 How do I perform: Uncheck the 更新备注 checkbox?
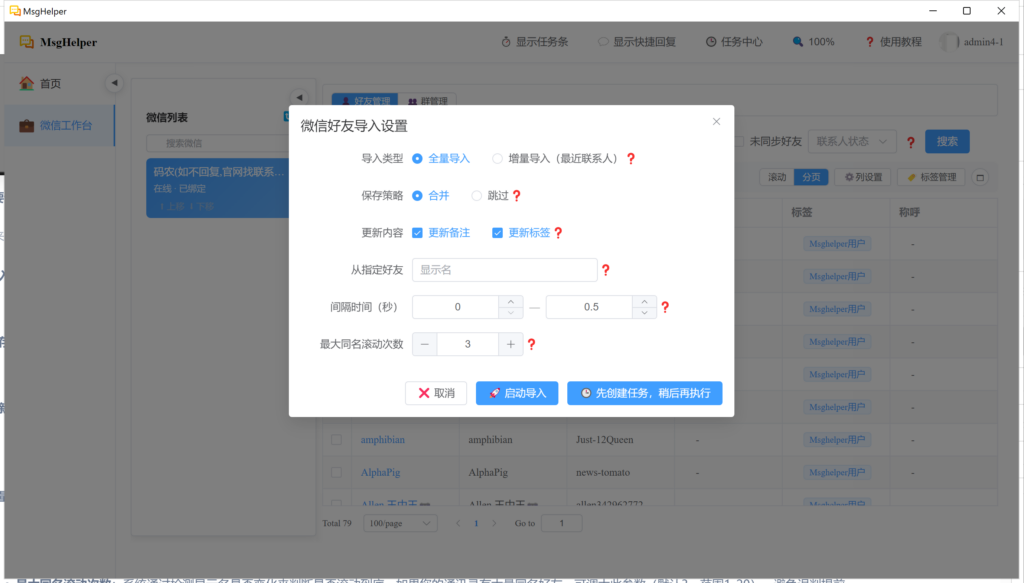point(418,233)
